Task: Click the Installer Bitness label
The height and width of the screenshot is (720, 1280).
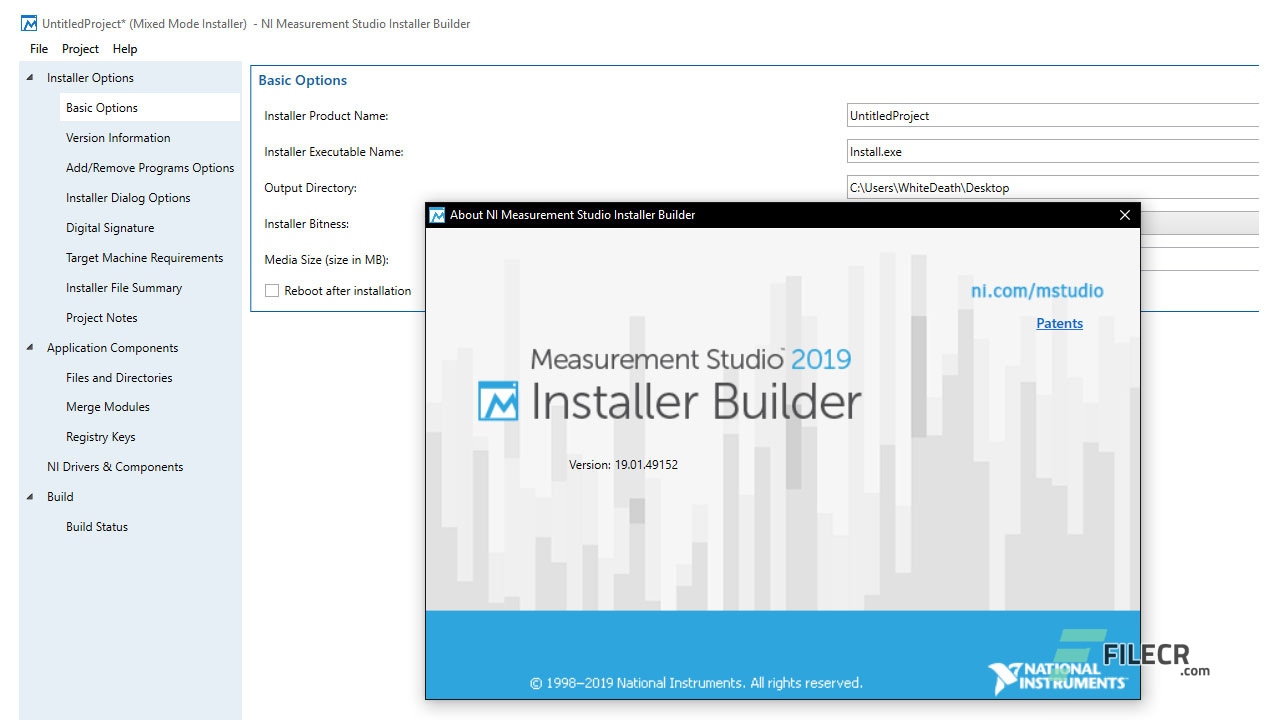Action: pyautogui.click(x=307, y=224)
